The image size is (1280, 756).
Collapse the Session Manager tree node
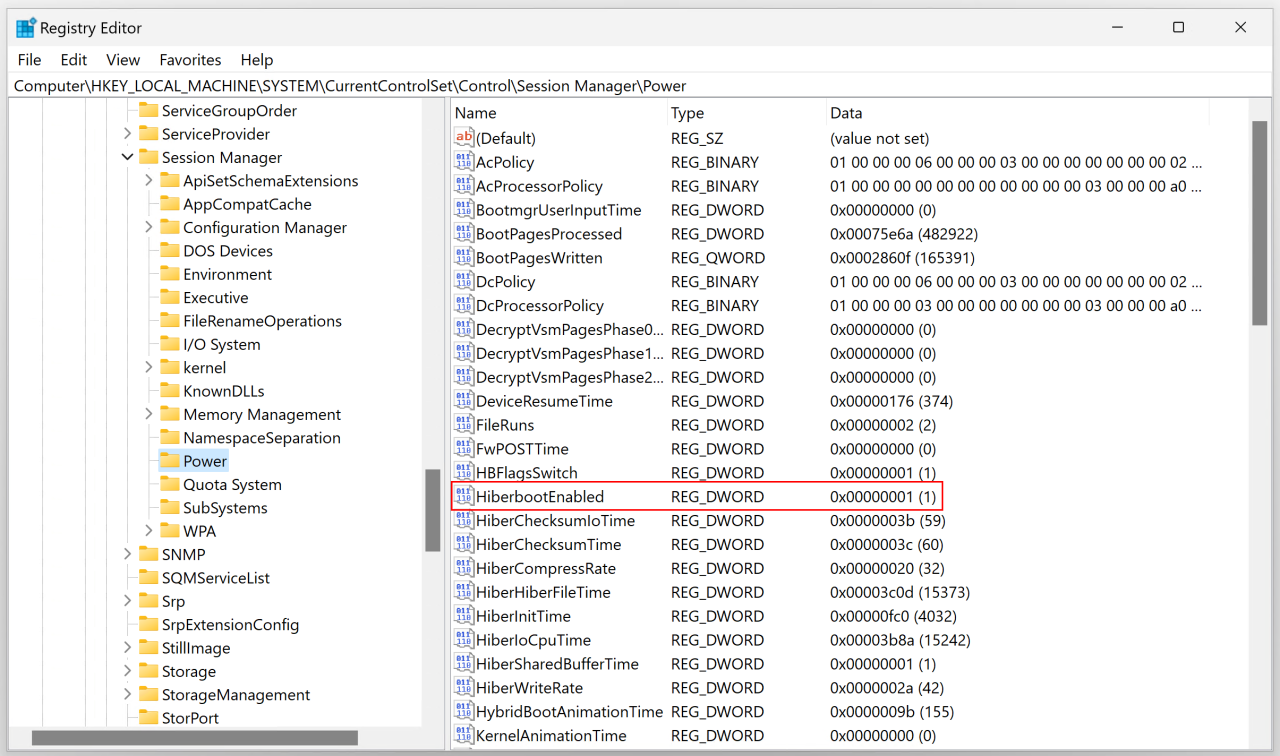pos(127,157)
